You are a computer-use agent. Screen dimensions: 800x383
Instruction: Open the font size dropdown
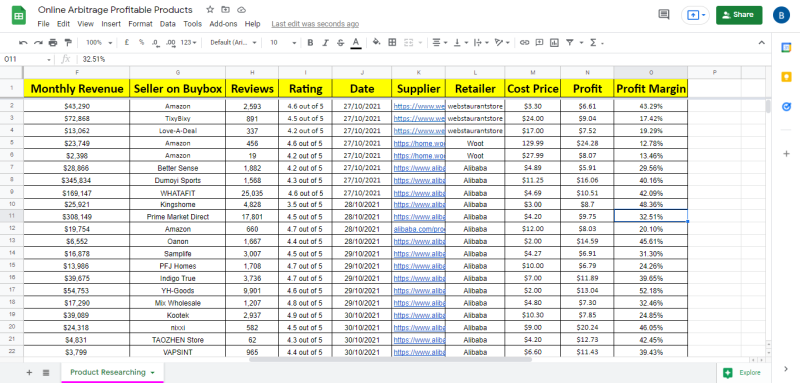[282, 43]
